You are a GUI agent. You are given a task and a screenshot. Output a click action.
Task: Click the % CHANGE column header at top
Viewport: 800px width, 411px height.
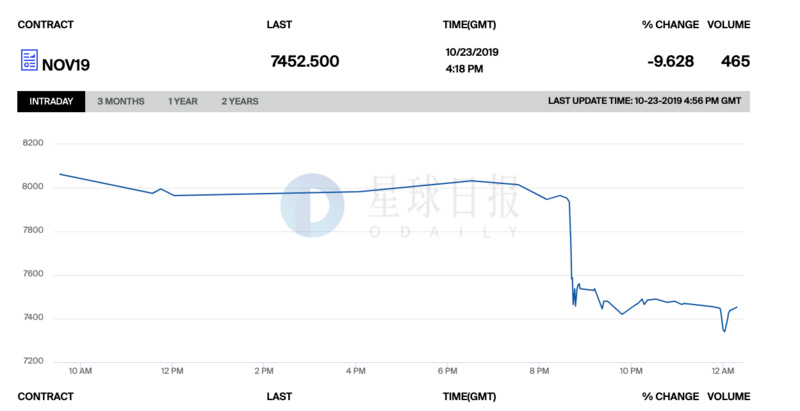pyautogui.click(x=668, y=24)
